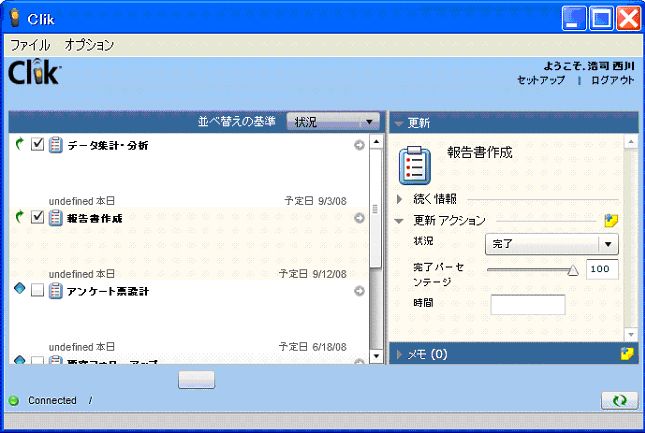Click the blue diamond icon beside アンケート票設計
The width and height of the screenshot is (645, 433).
[19, 289]
